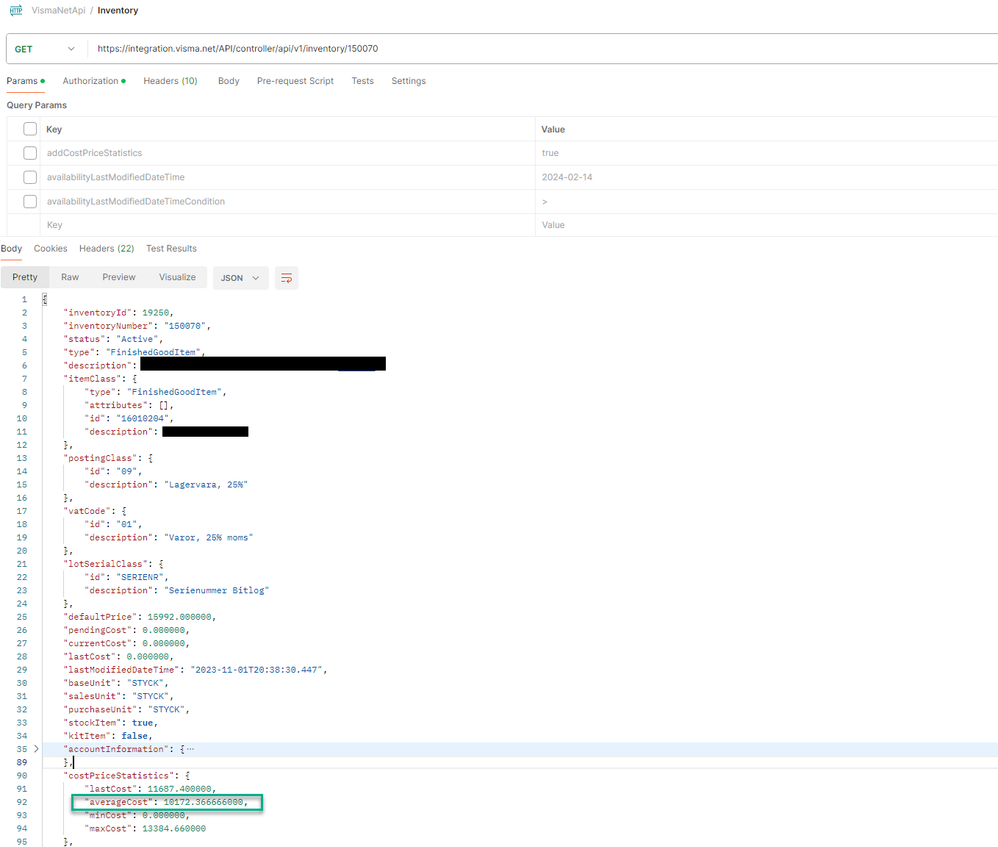Click the empty Value input in new row

coord(767,225)
